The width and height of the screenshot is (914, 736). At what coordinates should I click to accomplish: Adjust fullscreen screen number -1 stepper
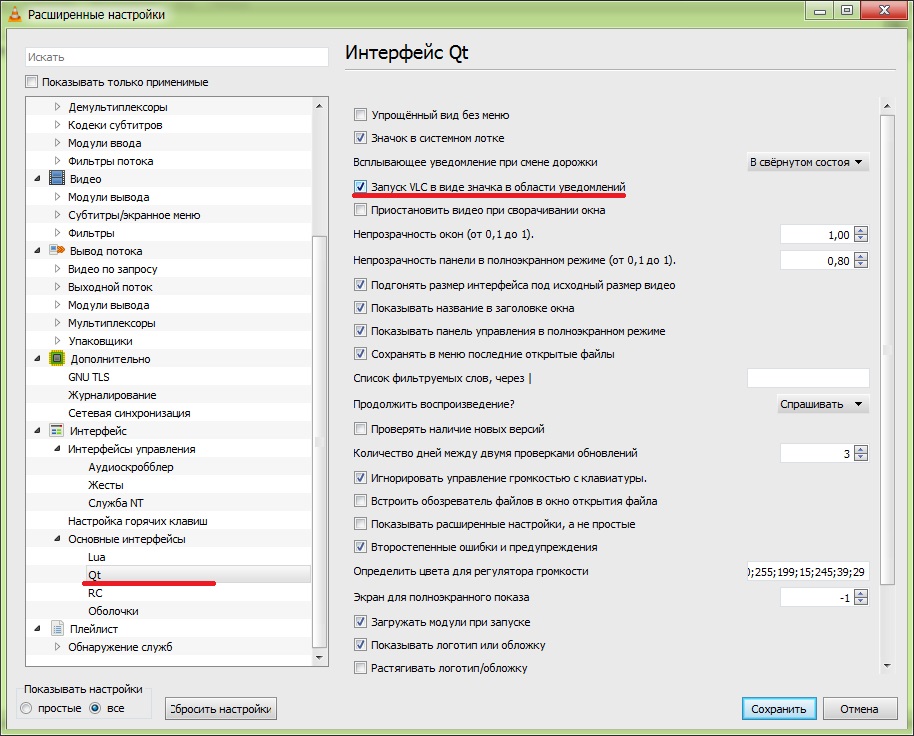tap(861, 597)
